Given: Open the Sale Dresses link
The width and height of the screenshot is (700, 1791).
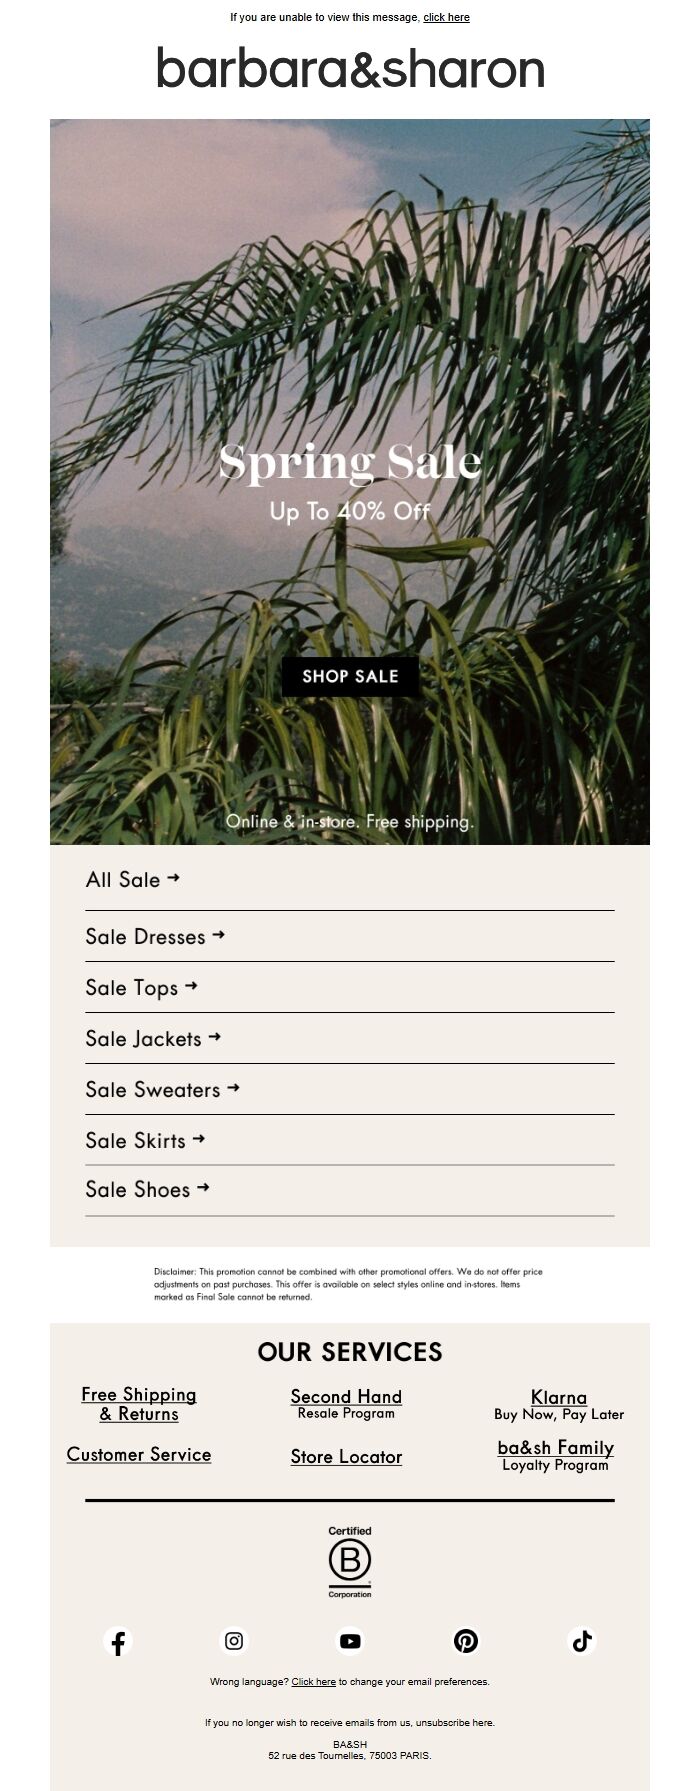Looking at the screenshot, I should tap(148, 937).
